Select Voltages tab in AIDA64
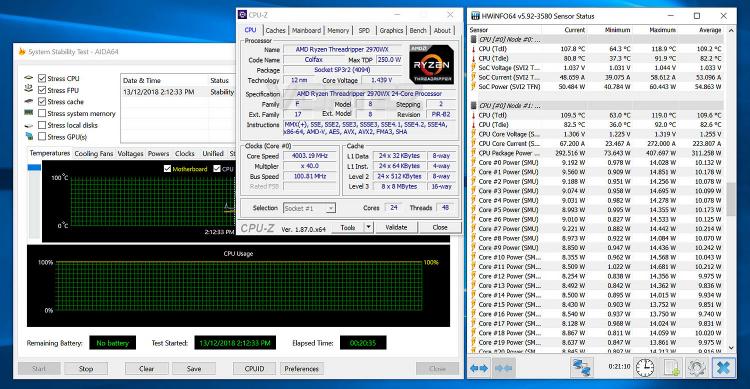The image size is (750, 389). pos(130,154)
